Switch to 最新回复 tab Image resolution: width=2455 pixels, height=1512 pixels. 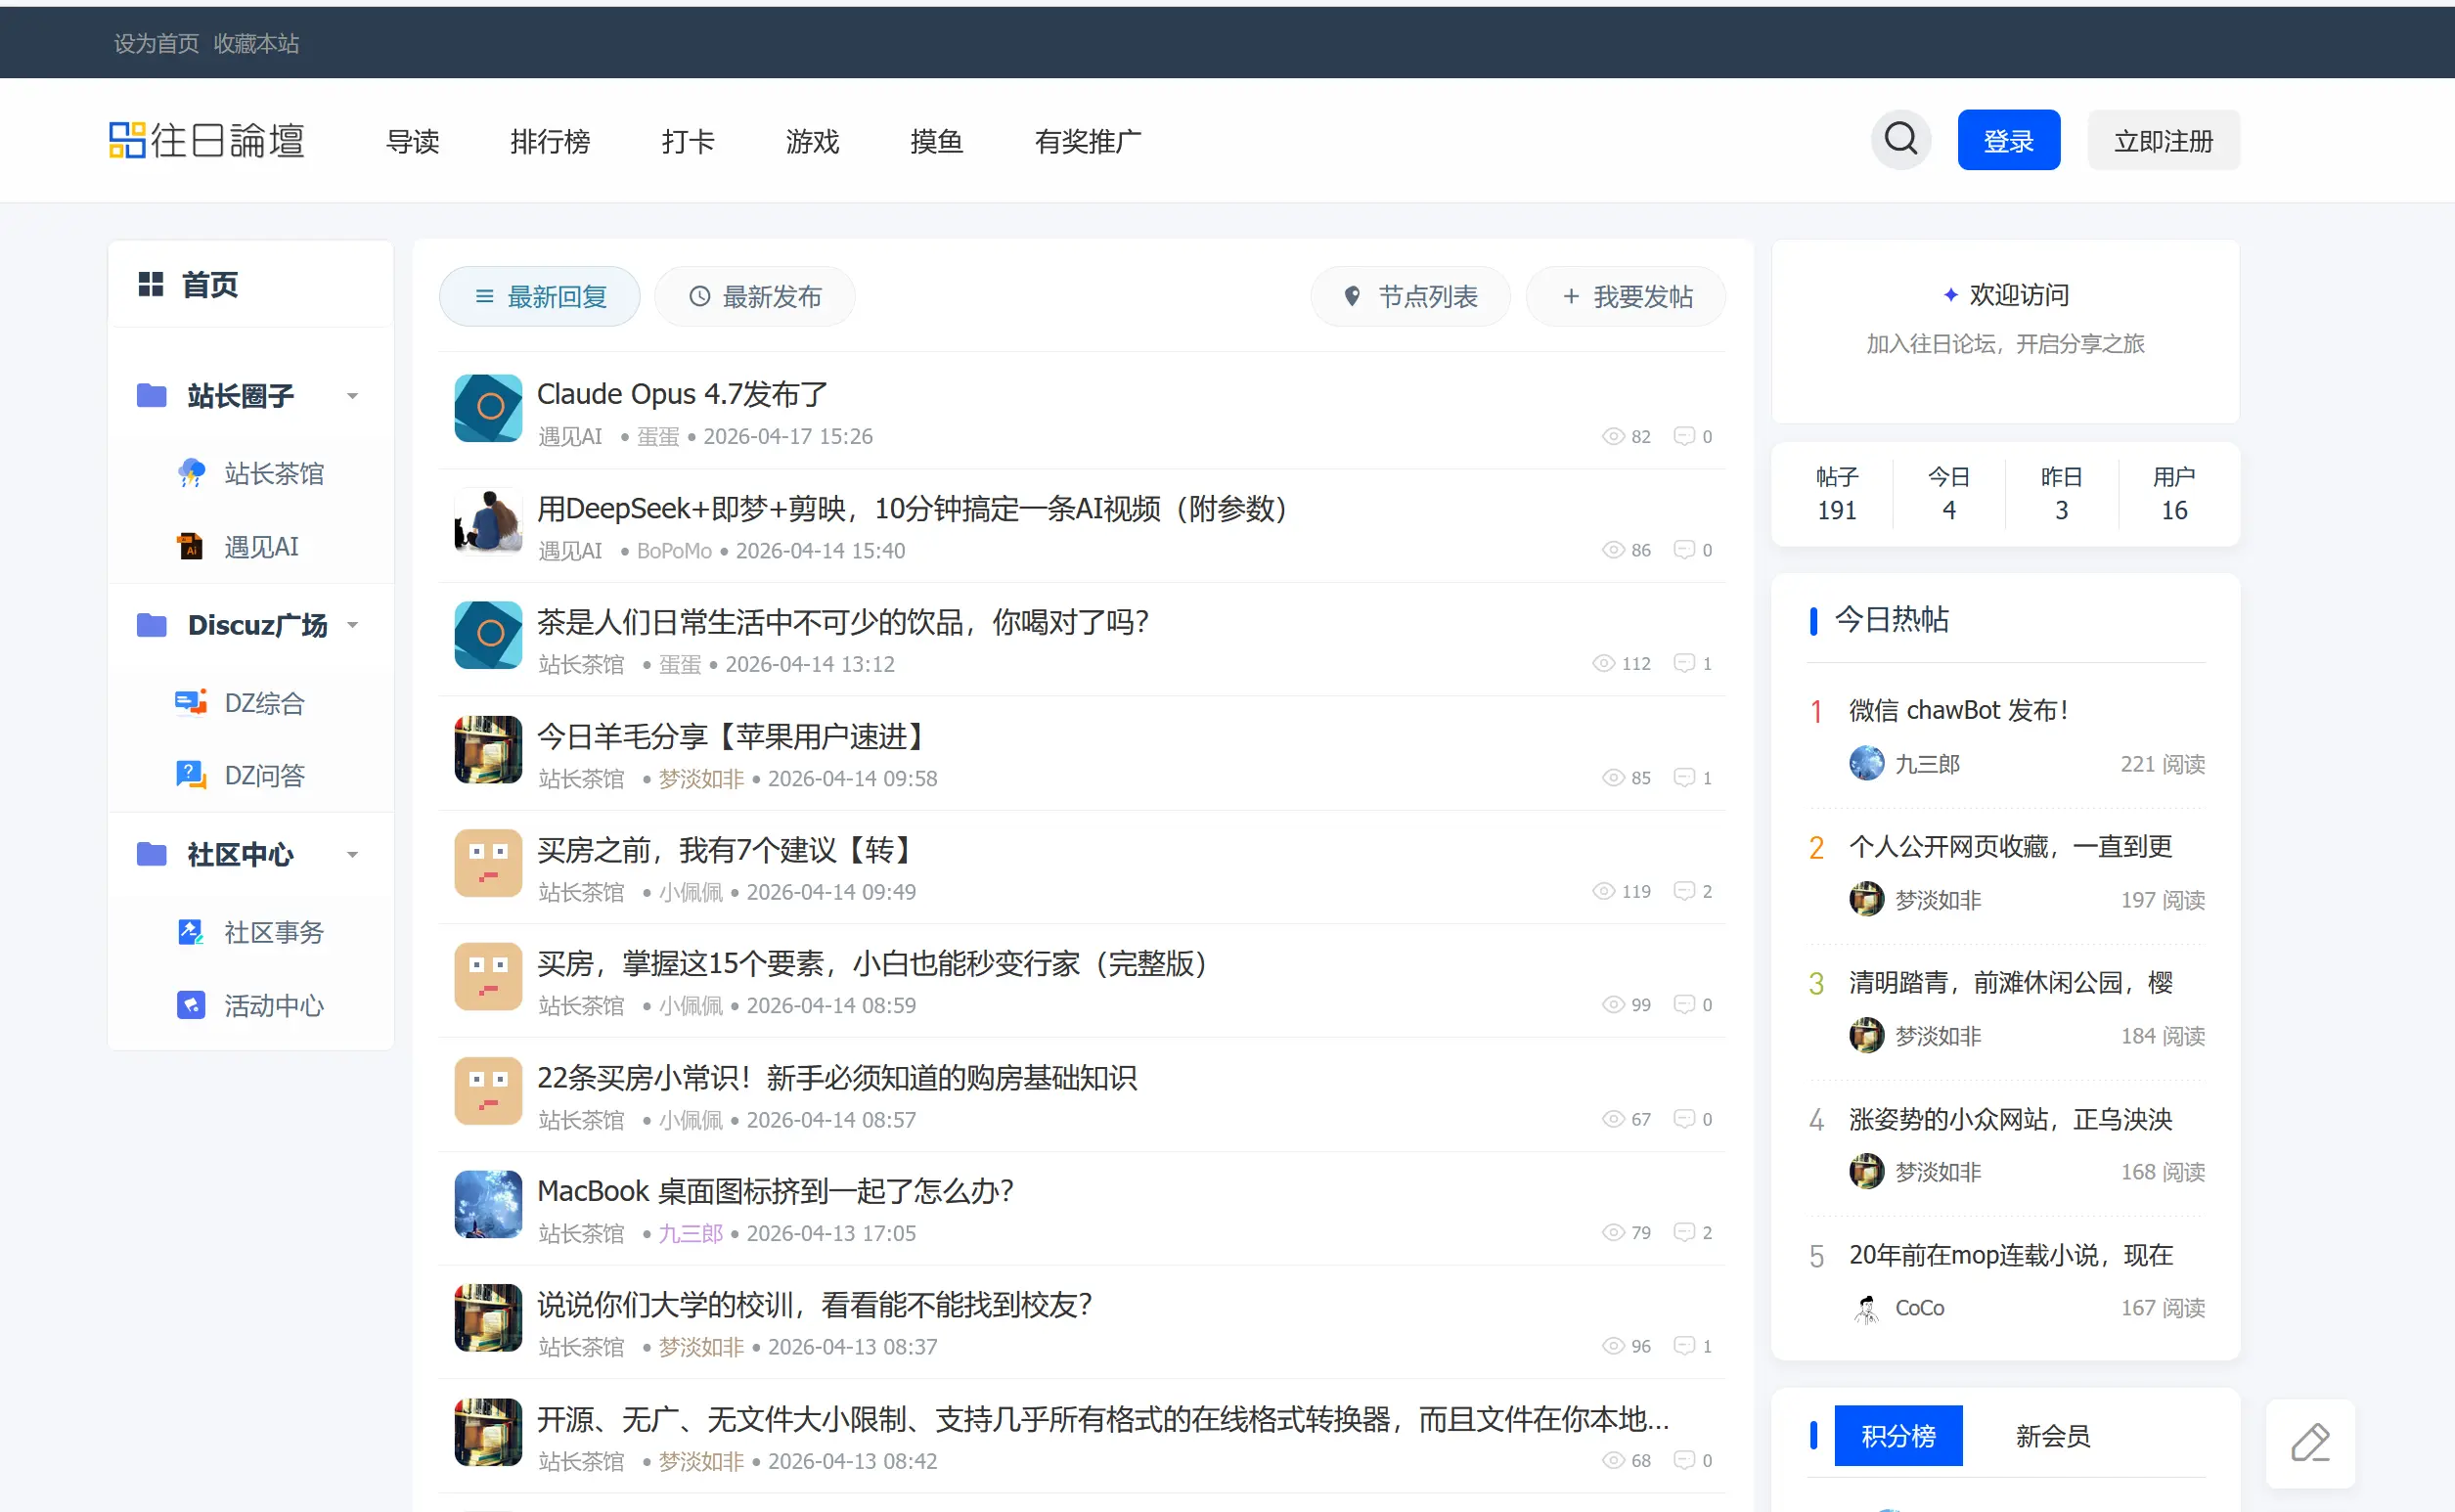(x=540, y=296)
